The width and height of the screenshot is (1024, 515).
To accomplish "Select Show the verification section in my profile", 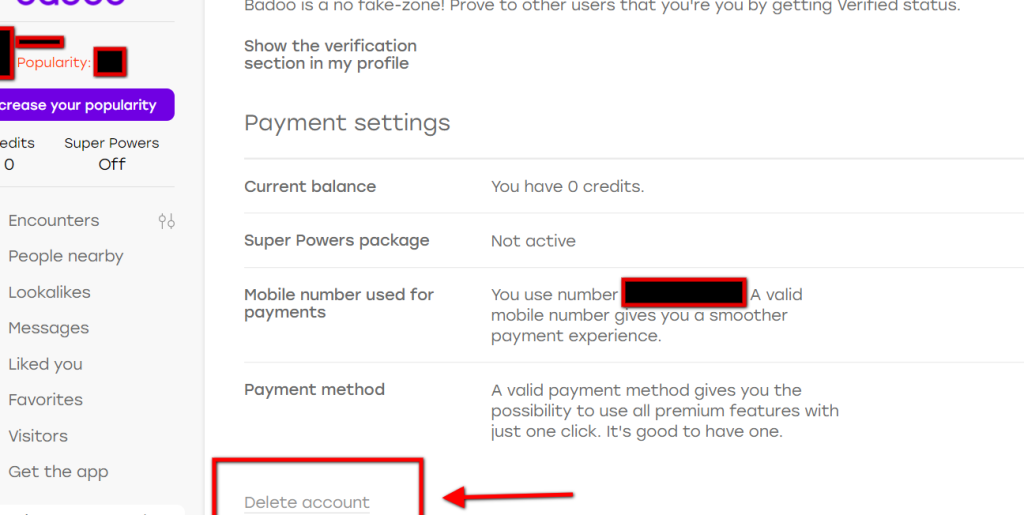I will pos(330,55).
